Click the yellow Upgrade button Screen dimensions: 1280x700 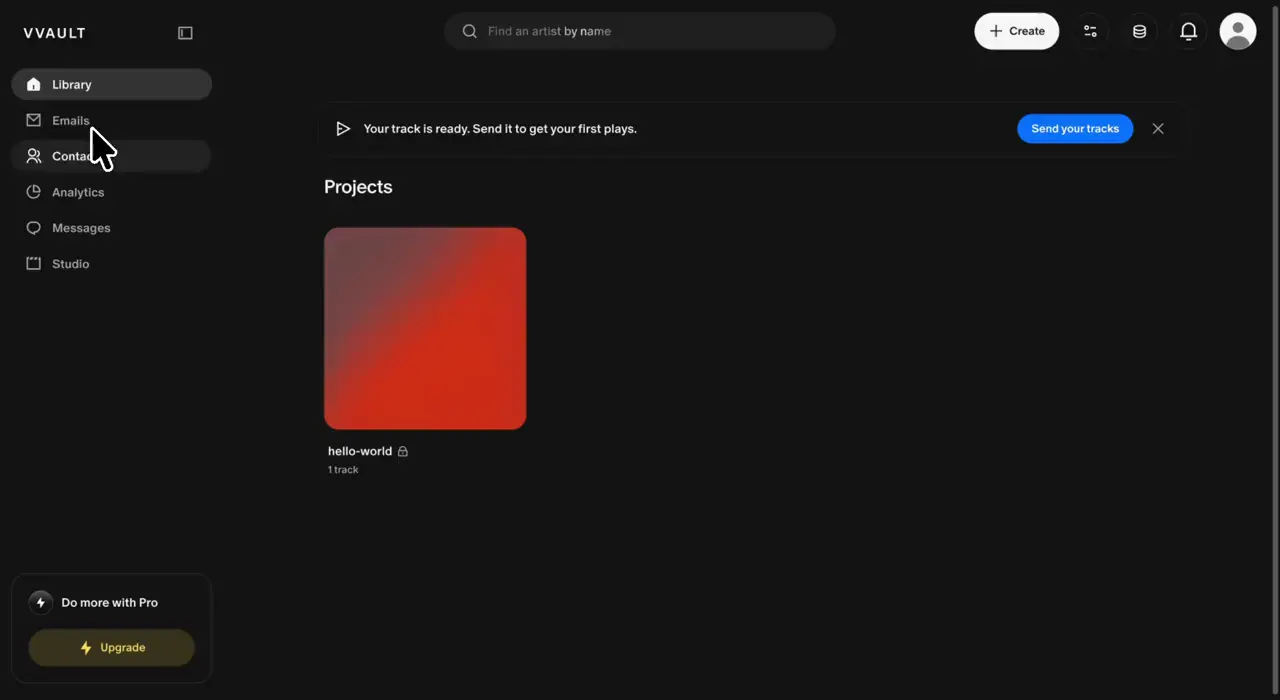[111, 648]
